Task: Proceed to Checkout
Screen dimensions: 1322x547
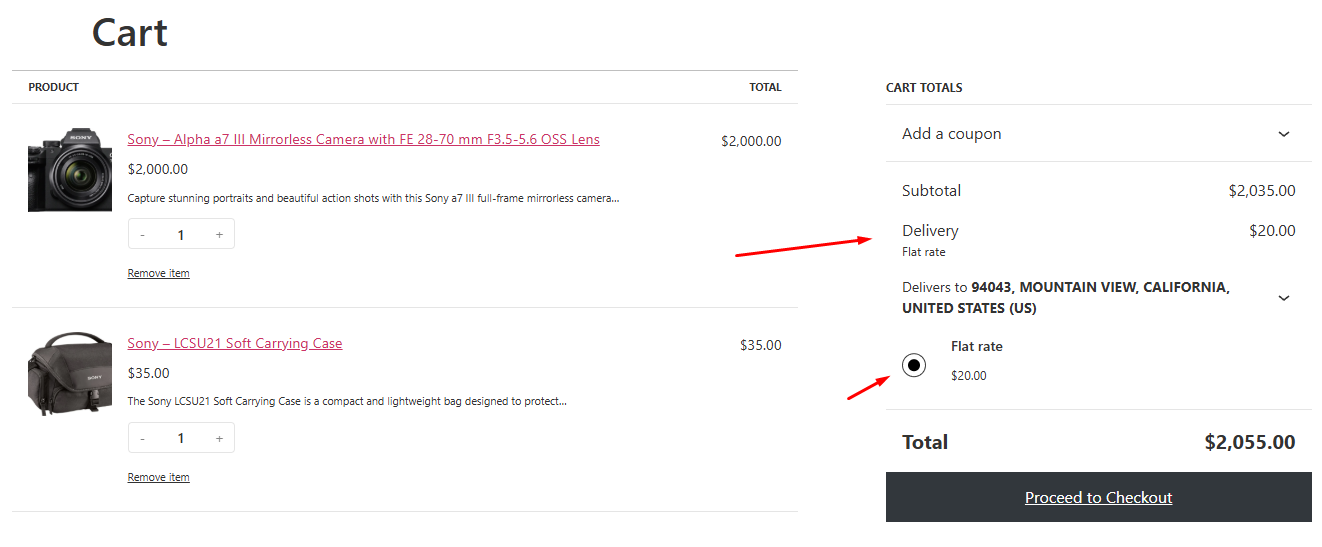Action: [1098, 497]
